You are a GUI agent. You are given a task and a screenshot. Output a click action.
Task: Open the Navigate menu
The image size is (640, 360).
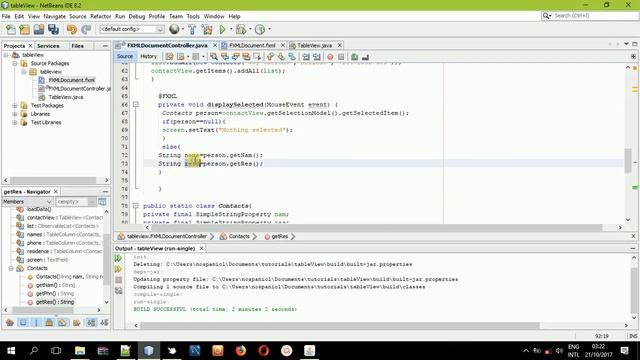click(54, 16)
